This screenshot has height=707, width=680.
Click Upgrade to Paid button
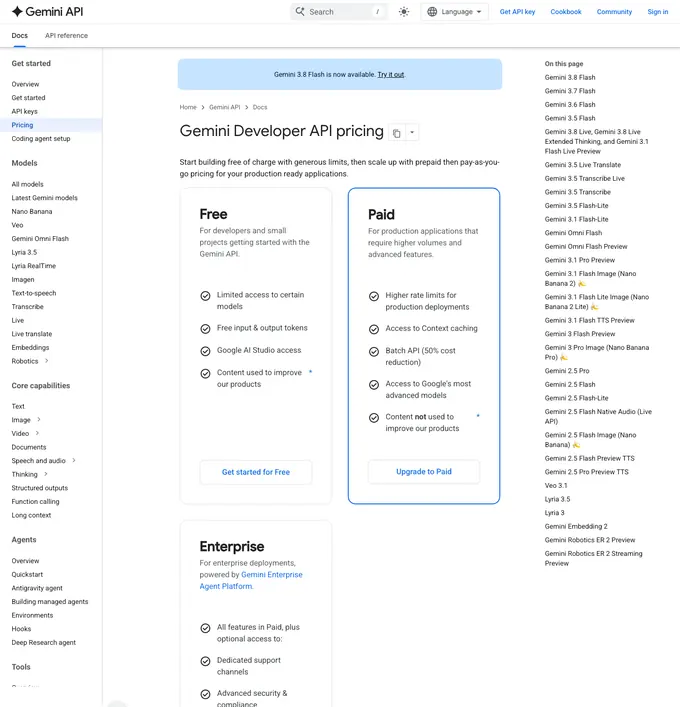[x=424, y=472]
